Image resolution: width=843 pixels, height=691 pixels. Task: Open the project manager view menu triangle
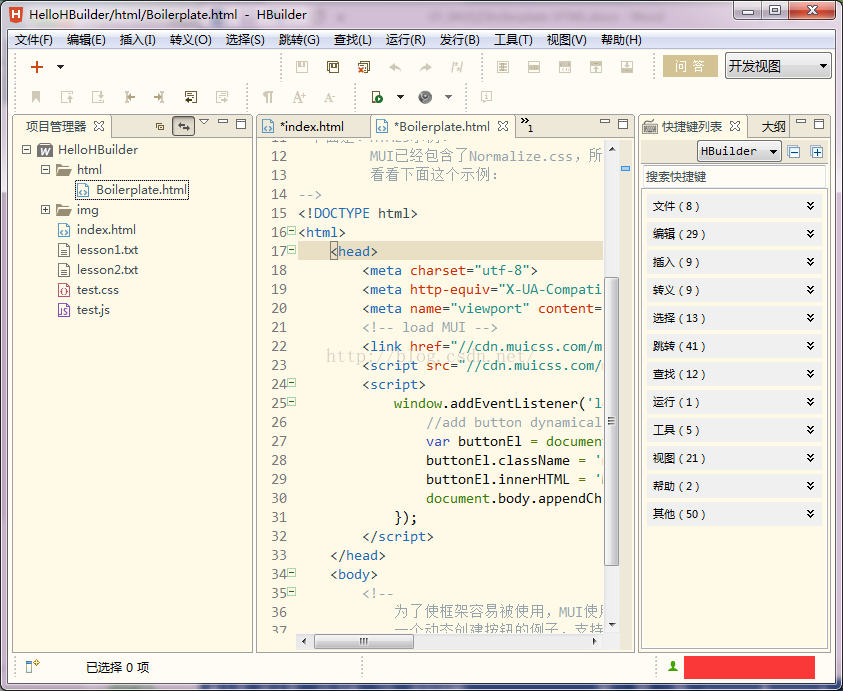(204, 122)
